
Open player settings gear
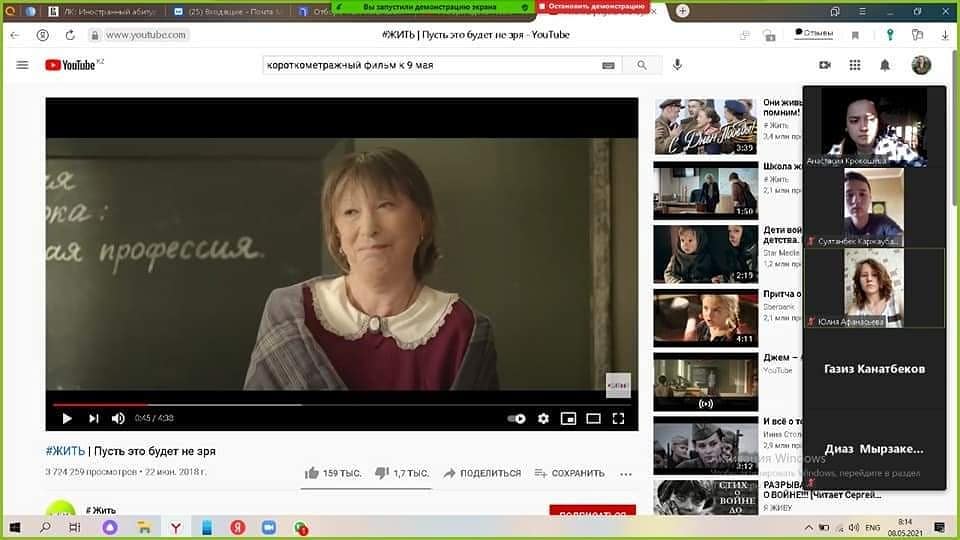(x=543, y=419)
